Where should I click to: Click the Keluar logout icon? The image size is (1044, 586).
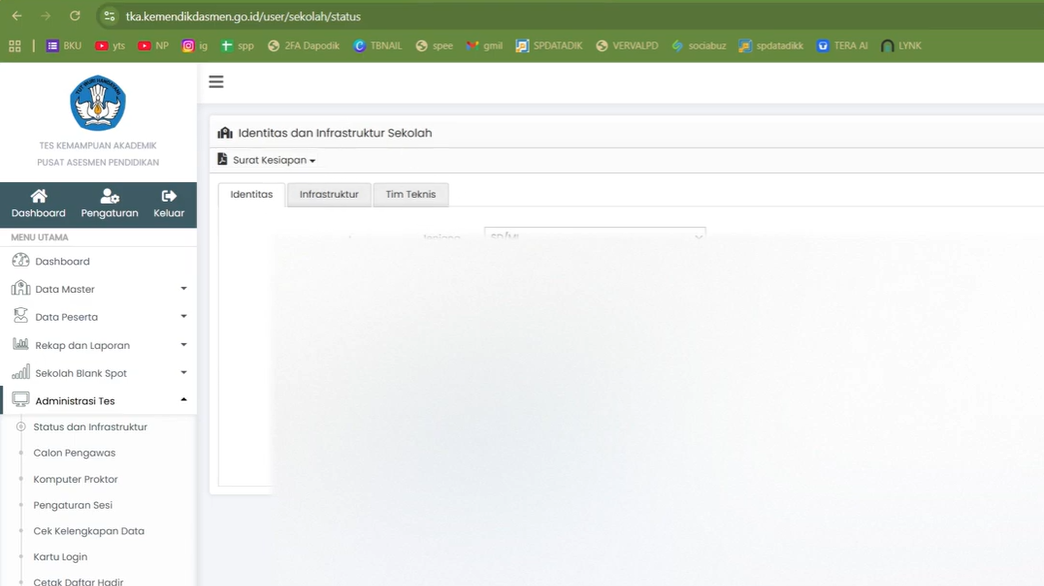[x=168, y=196]
